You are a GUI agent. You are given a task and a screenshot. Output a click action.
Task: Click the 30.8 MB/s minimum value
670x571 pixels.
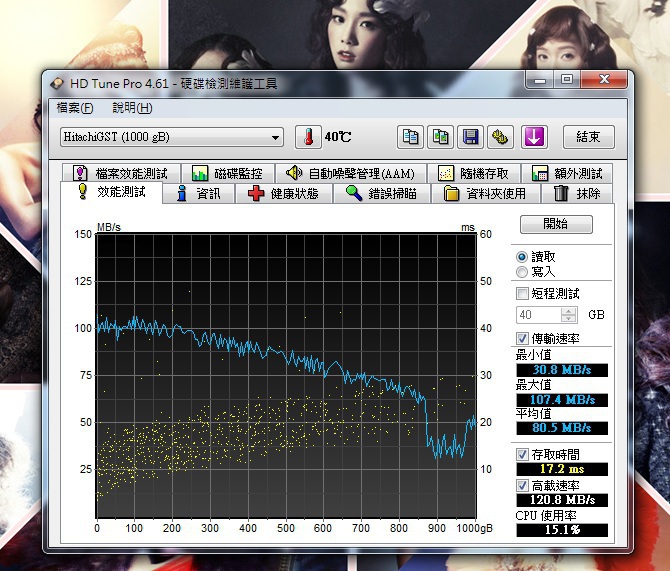pos(562,370)
